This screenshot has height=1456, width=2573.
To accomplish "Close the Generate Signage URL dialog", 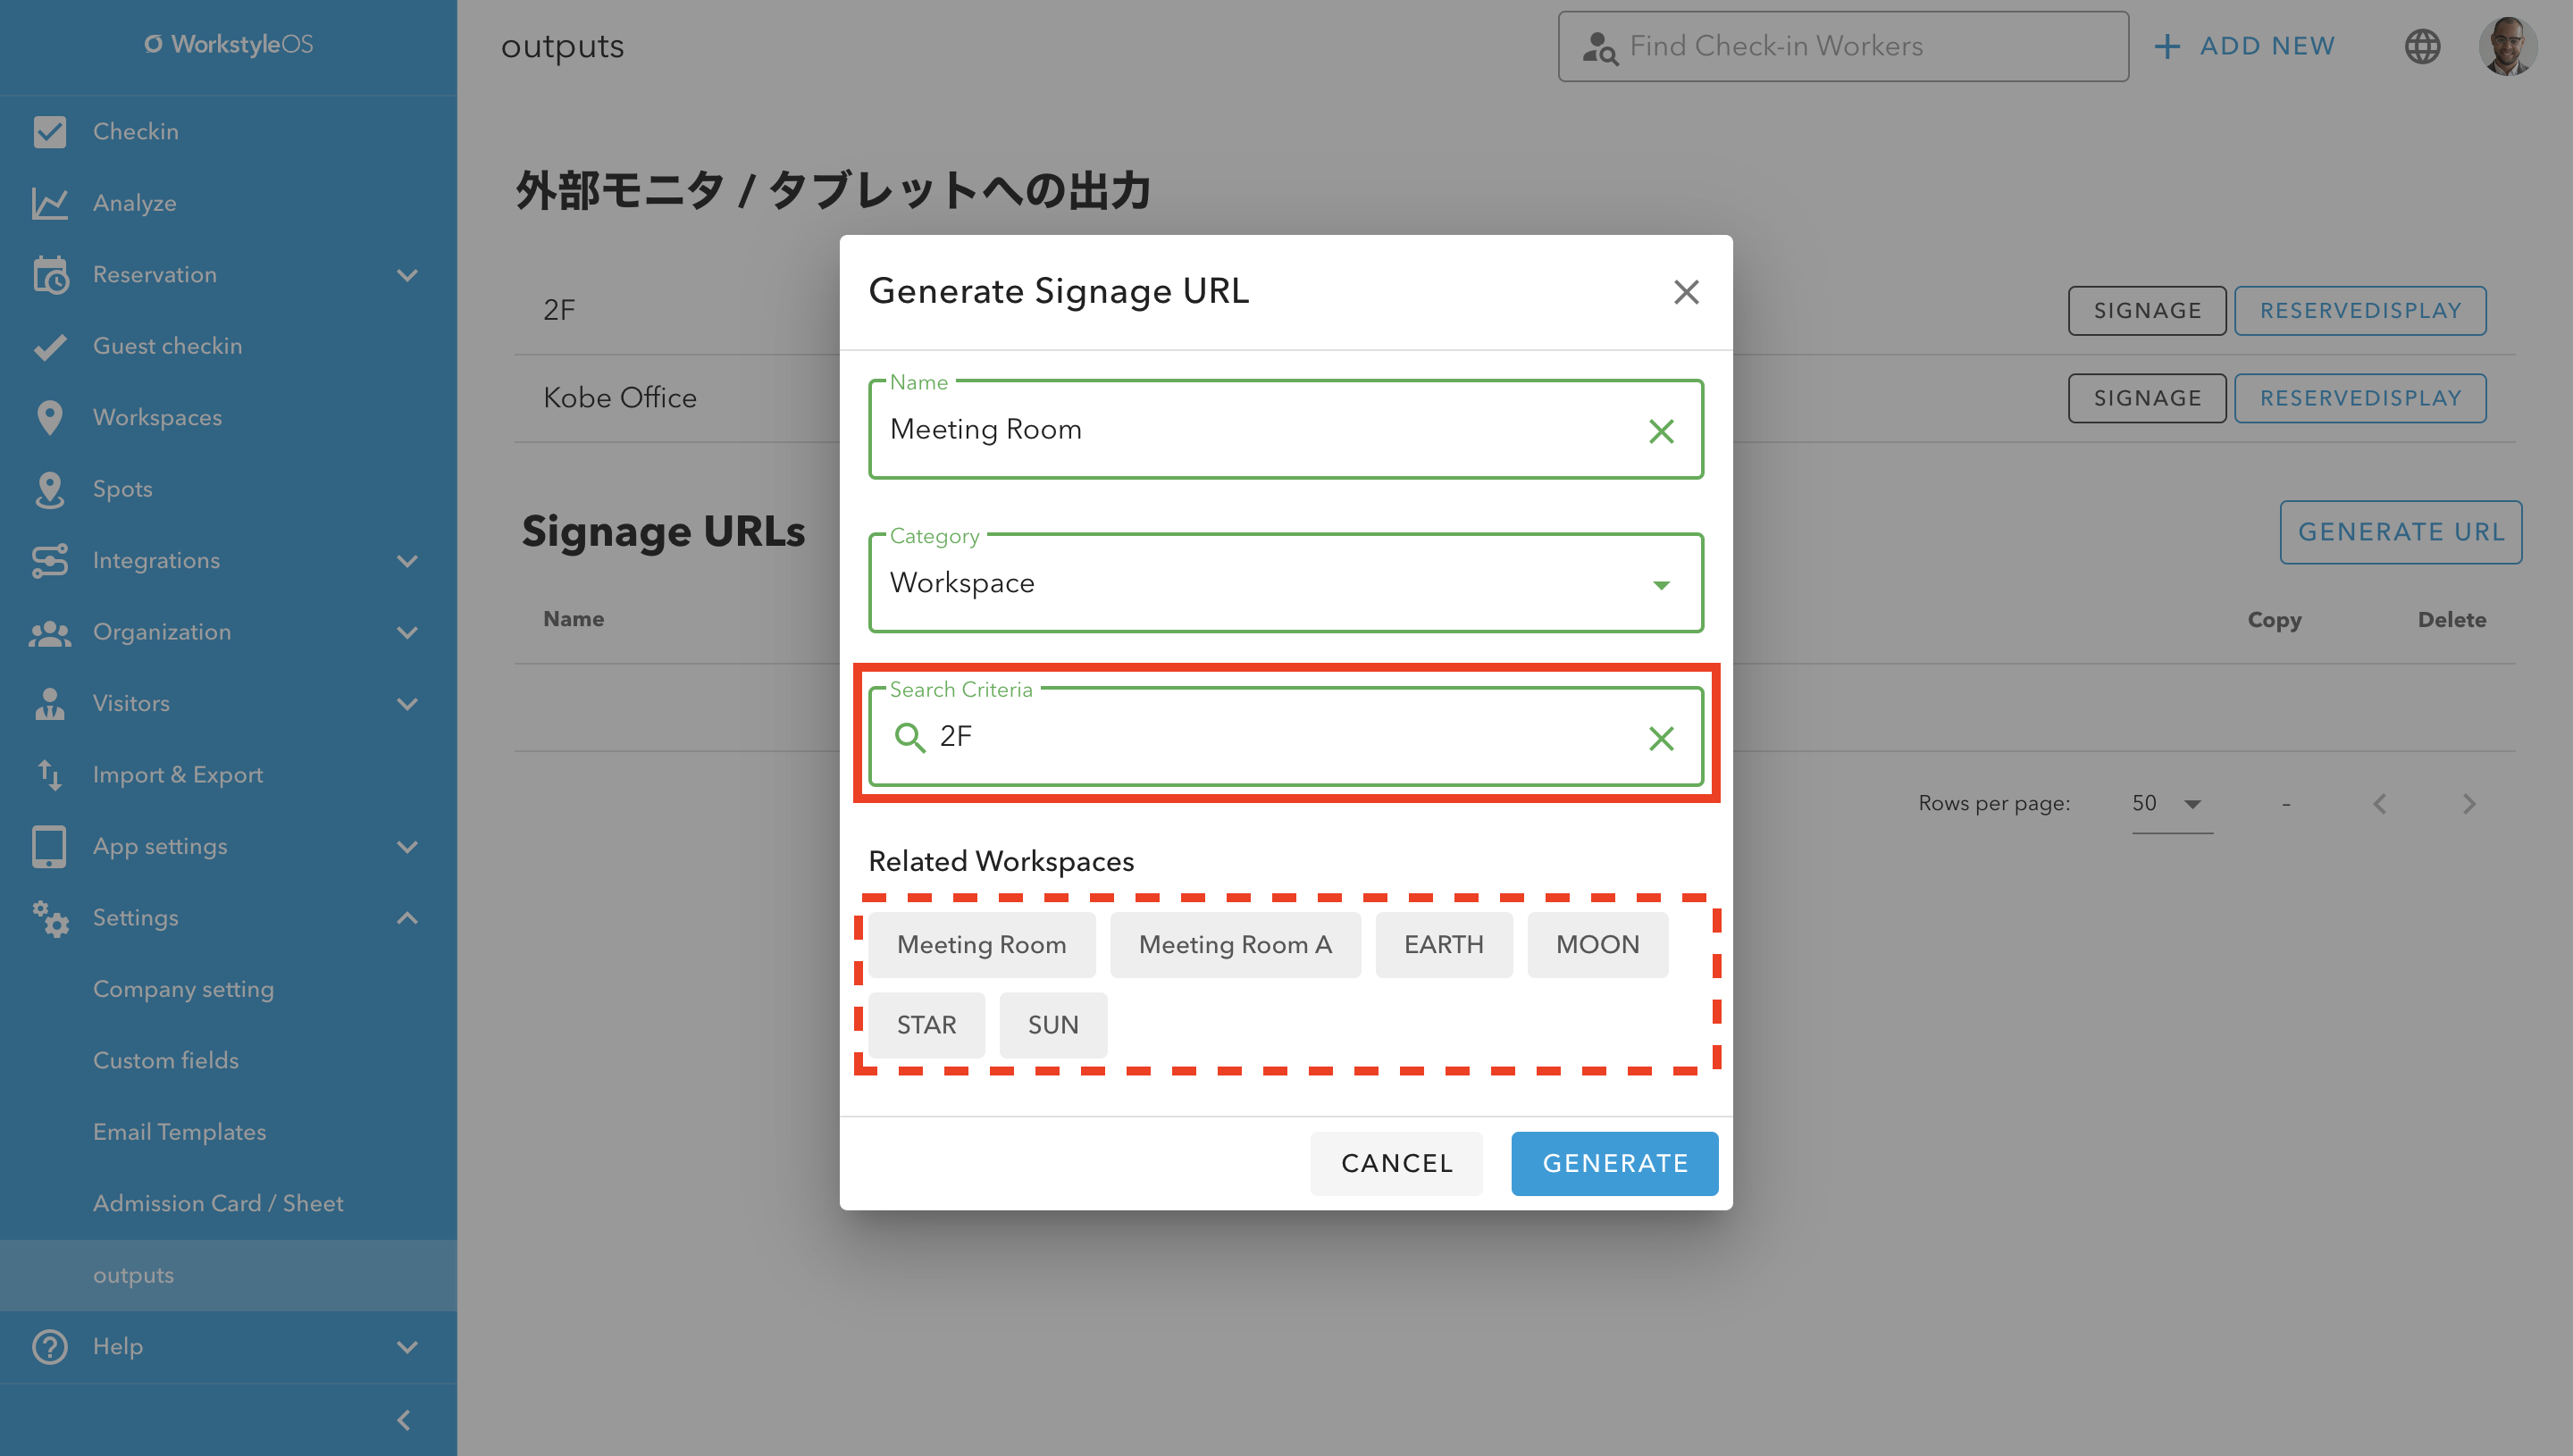I will 1686,292.
